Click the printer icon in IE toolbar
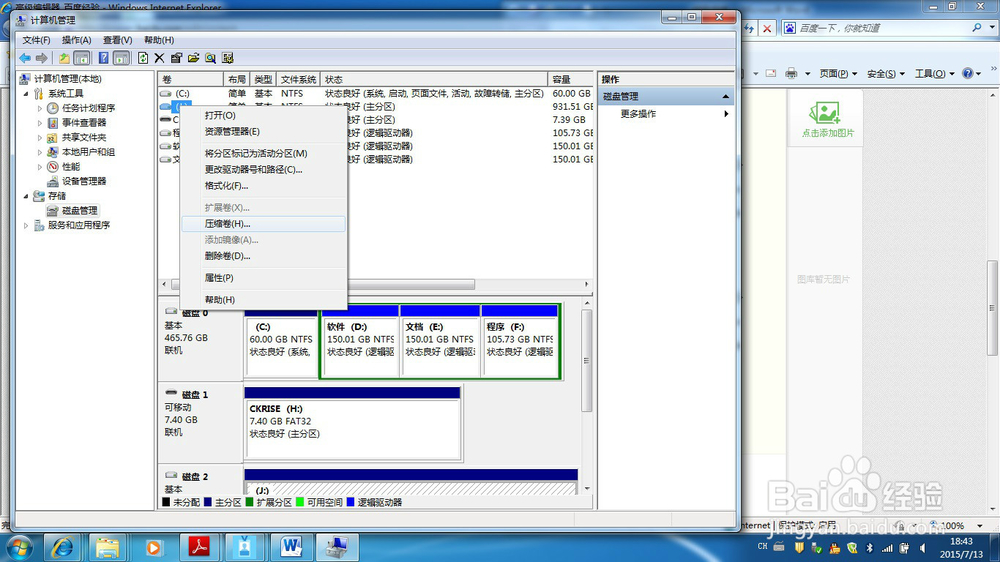1000x562 pixels. click(791, 73)
